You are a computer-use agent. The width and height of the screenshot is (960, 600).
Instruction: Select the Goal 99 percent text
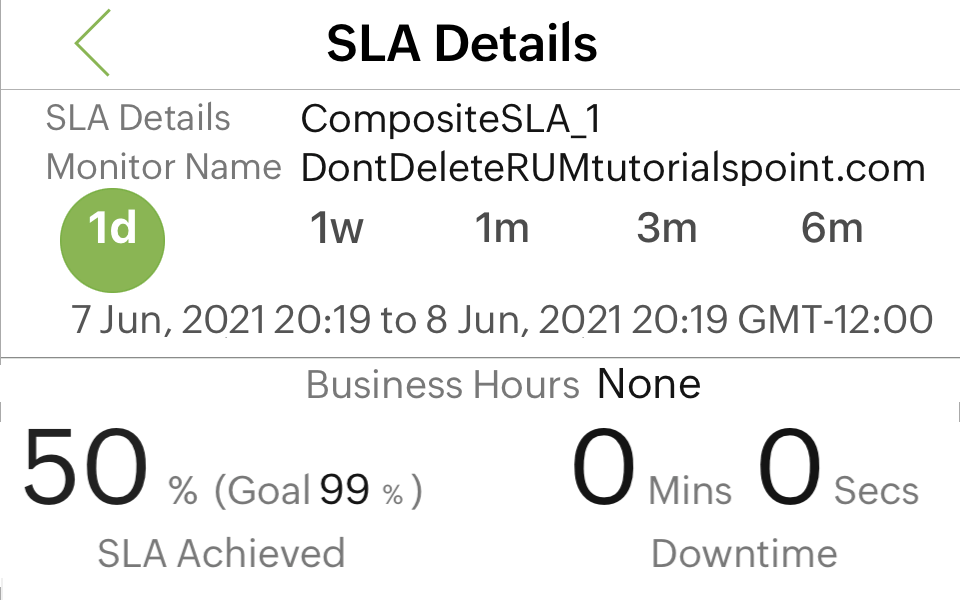tap(320, 488)
